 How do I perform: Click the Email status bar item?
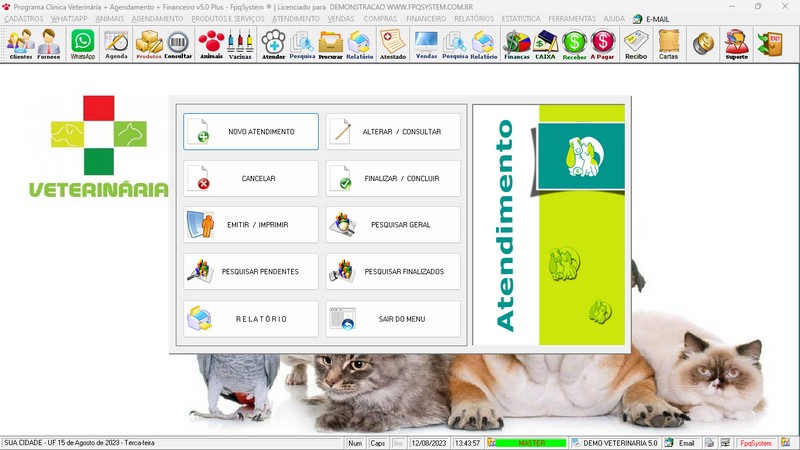681,443
